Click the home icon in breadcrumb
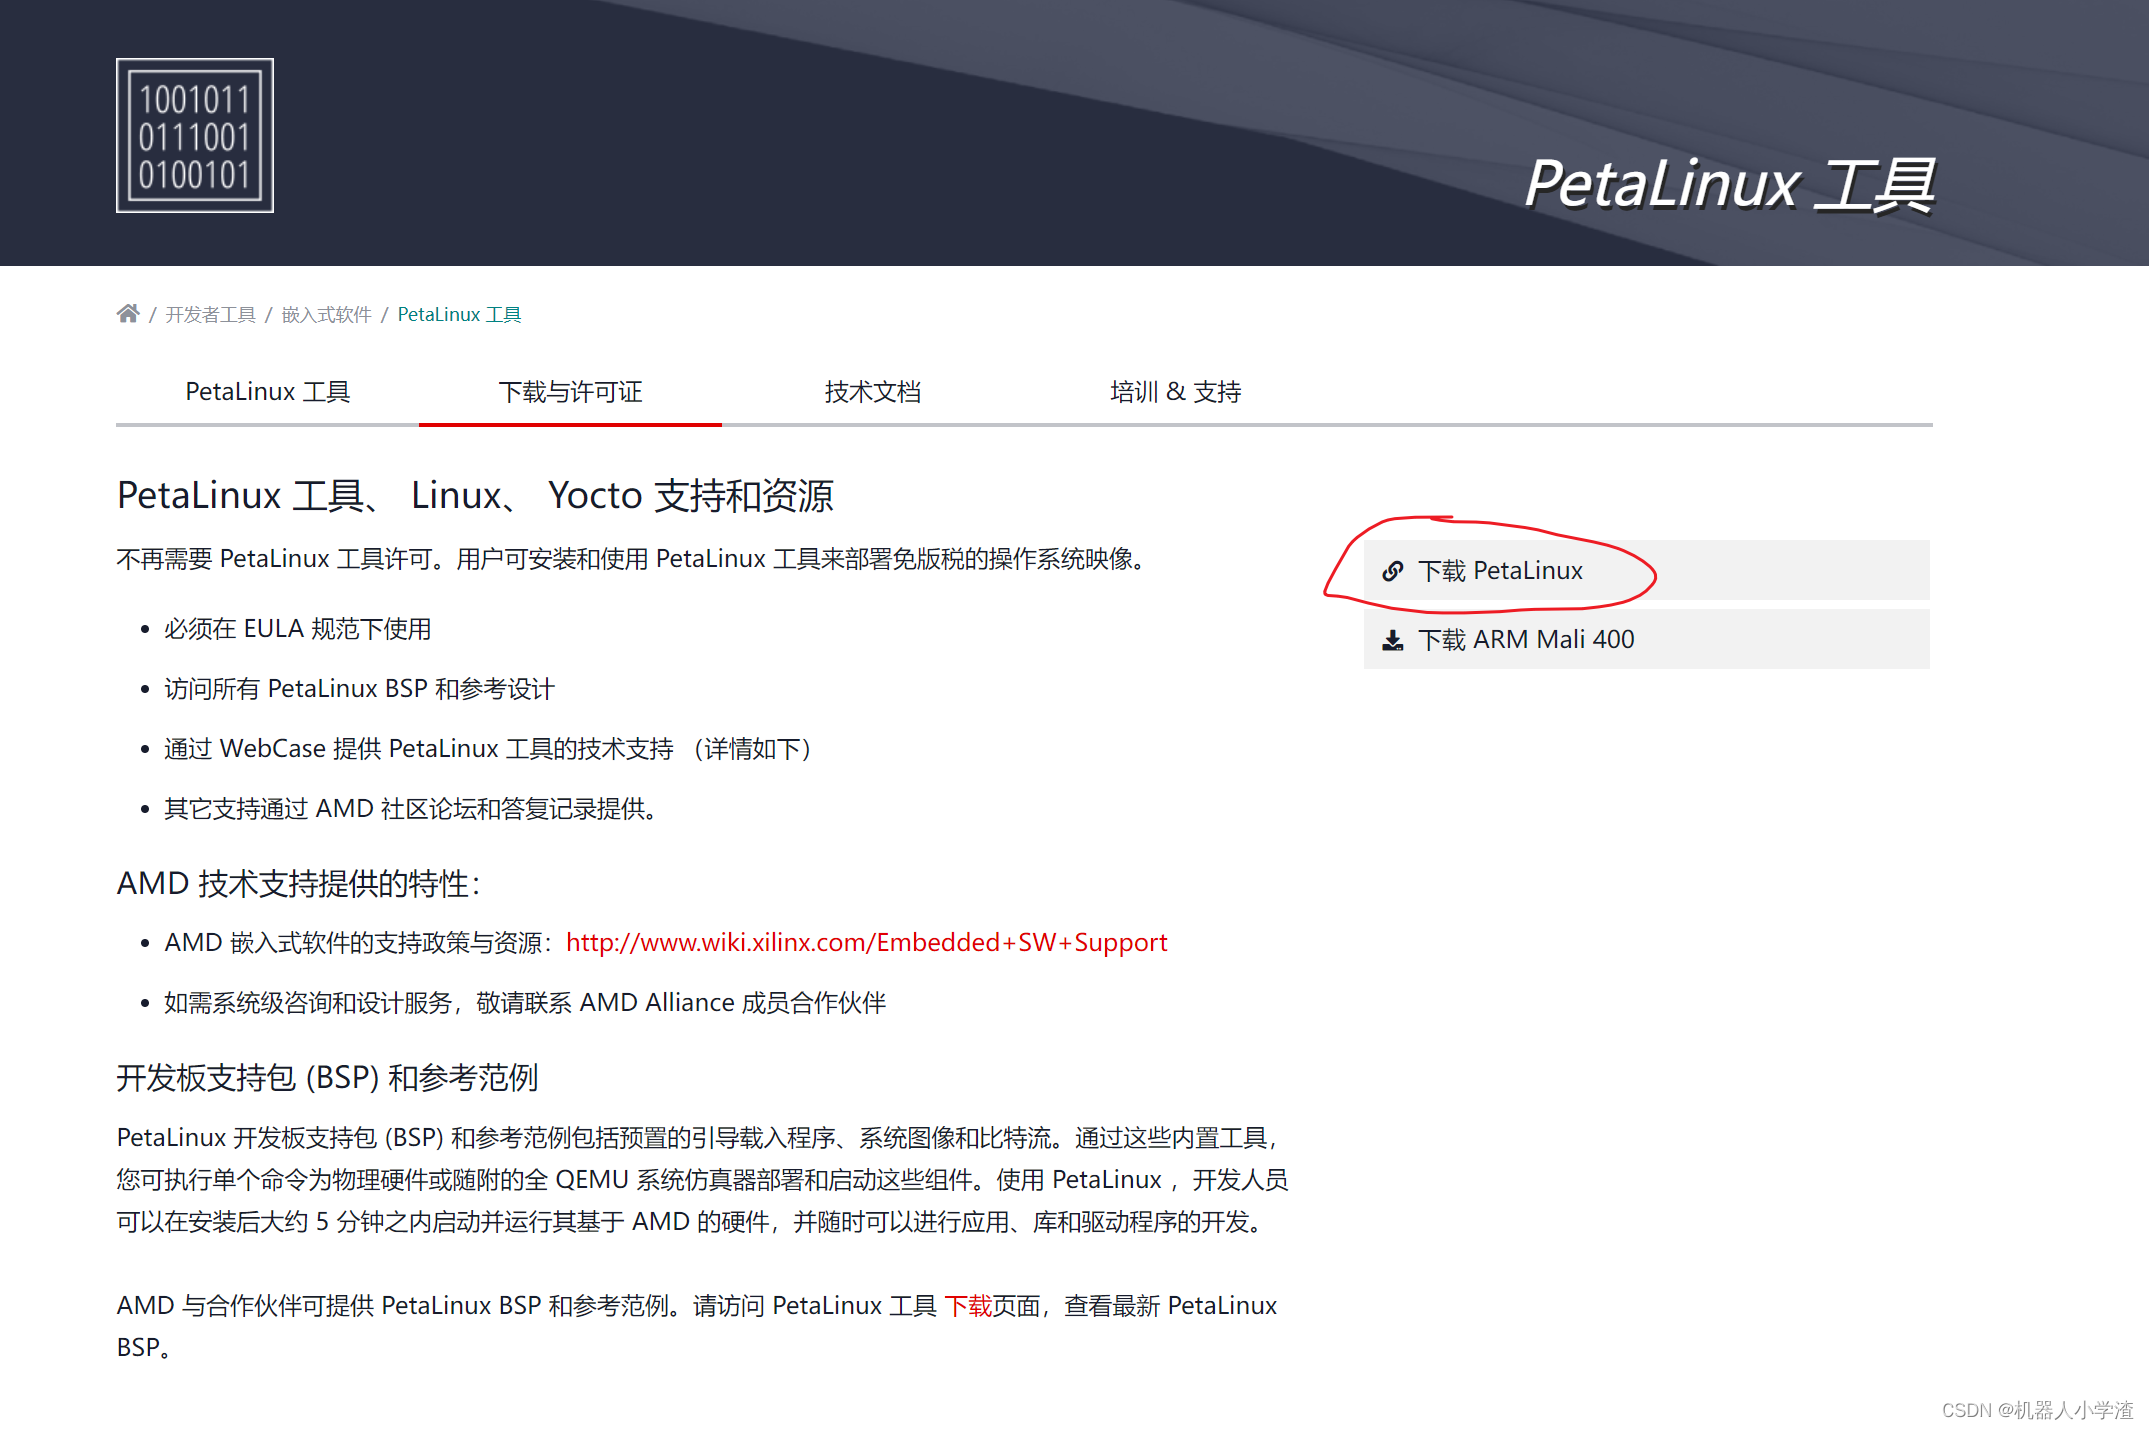Screen dimensions: 2149x1430 pos(128,314)
